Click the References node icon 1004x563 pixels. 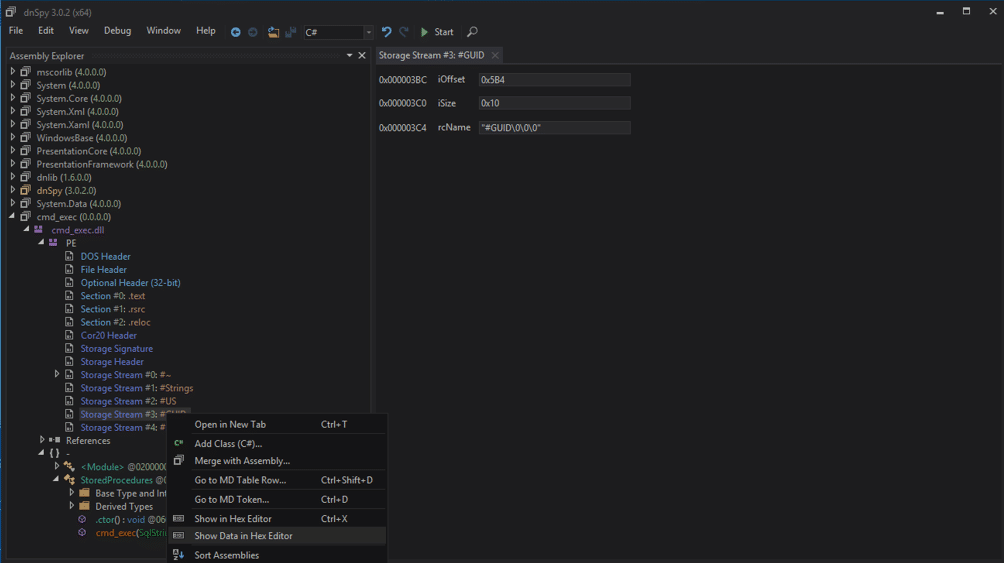pos(54,440)
